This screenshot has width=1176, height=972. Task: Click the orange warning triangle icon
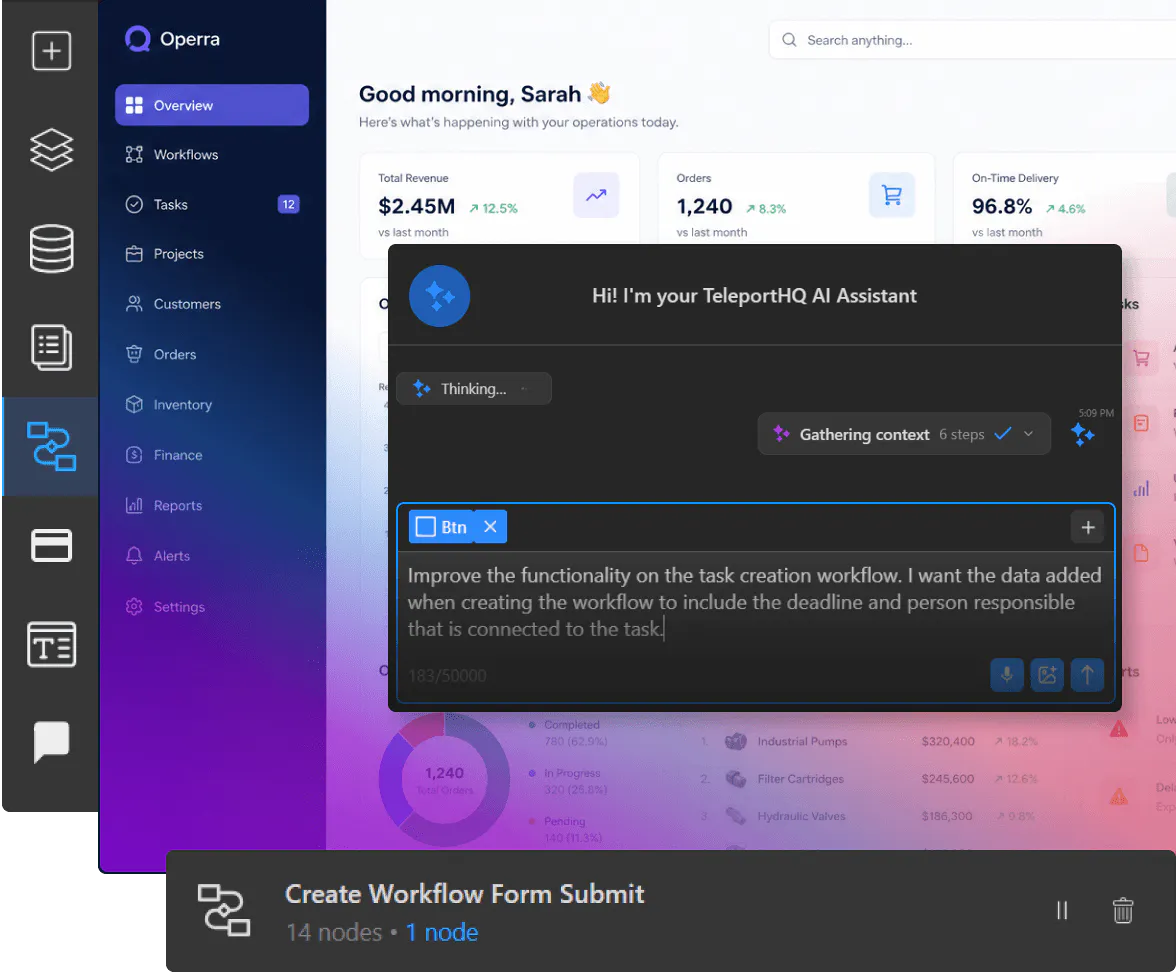click(x=1118, y=796)
